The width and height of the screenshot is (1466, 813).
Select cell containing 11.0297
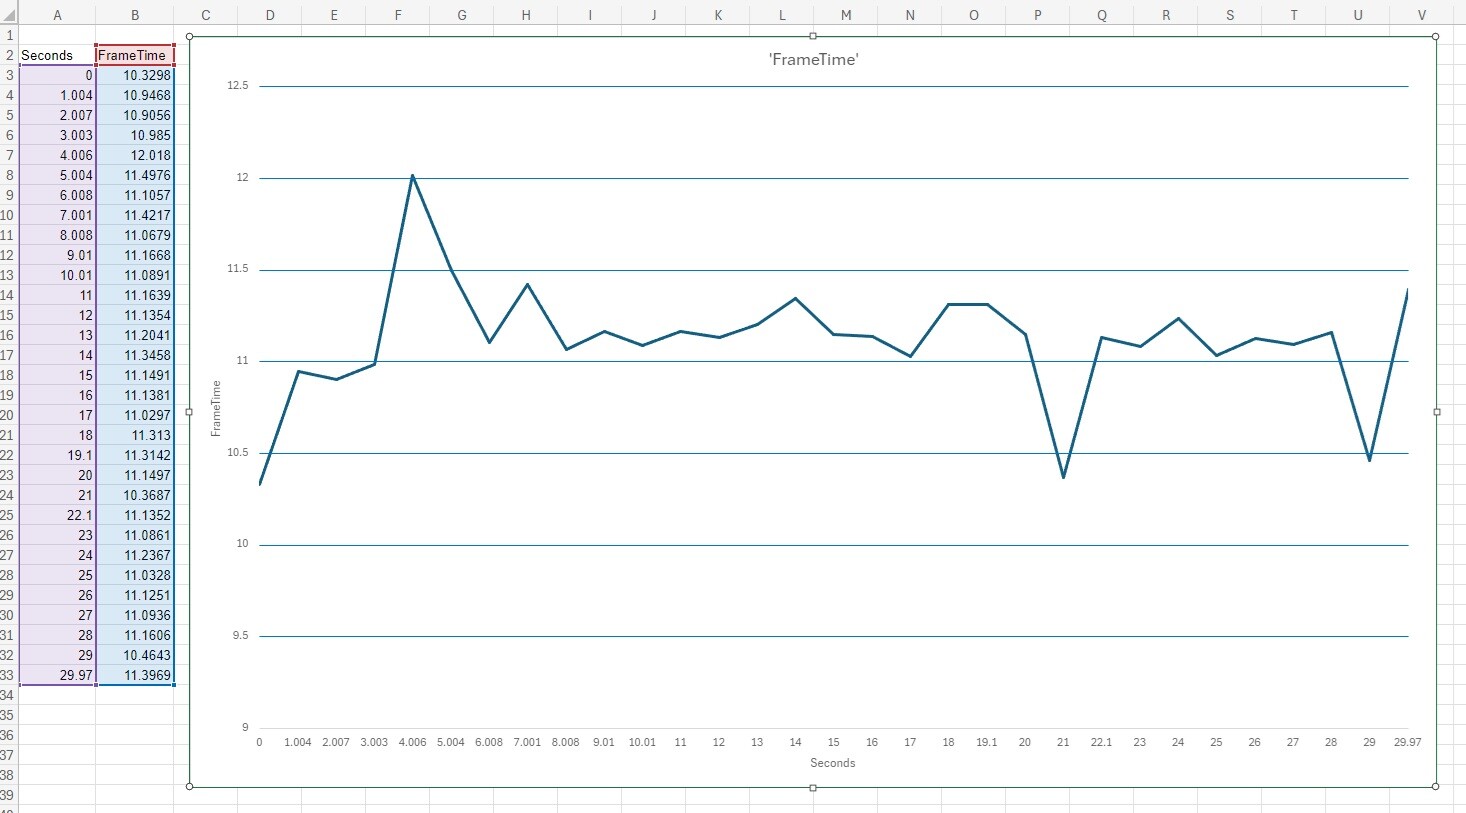coord(135,415)
